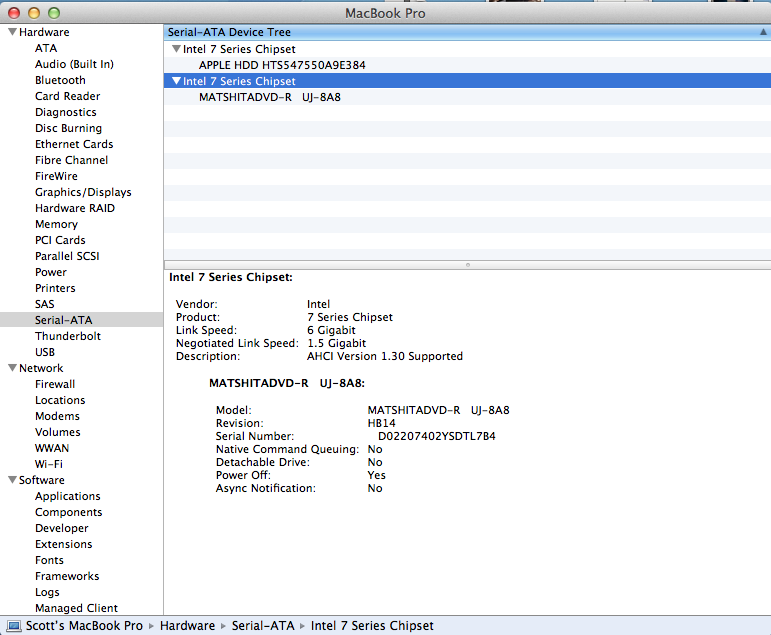The image size is (771, 635).
Task: Zoom the MacBook Pro window with green button
Action: (x=54, y=13)
